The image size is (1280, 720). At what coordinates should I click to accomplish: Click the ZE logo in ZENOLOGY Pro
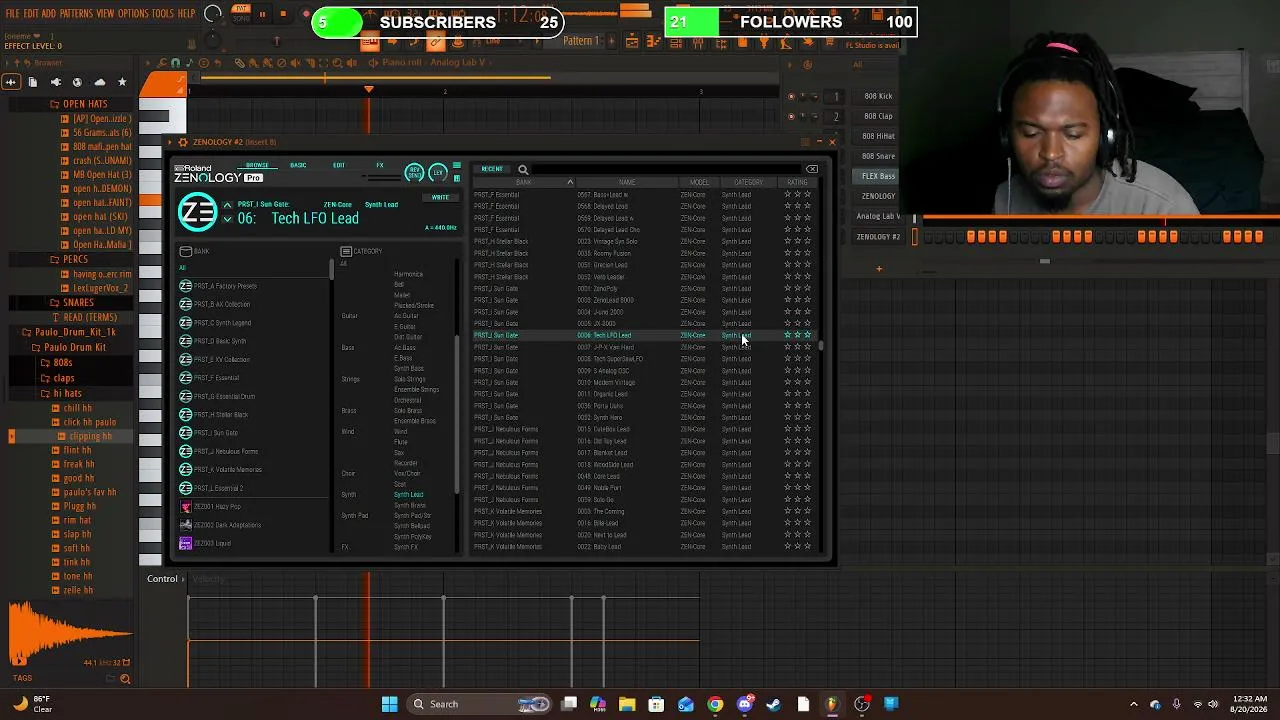197,212
